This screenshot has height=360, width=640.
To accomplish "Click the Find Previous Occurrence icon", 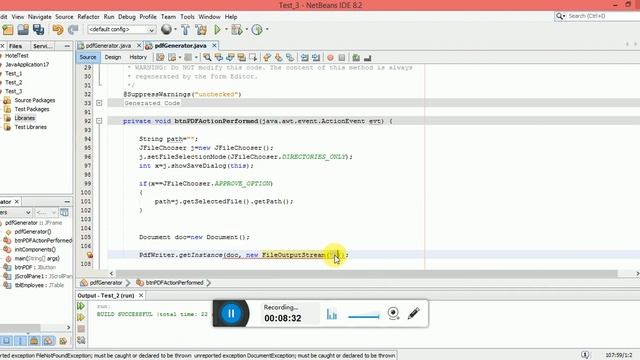I will 219,58.
